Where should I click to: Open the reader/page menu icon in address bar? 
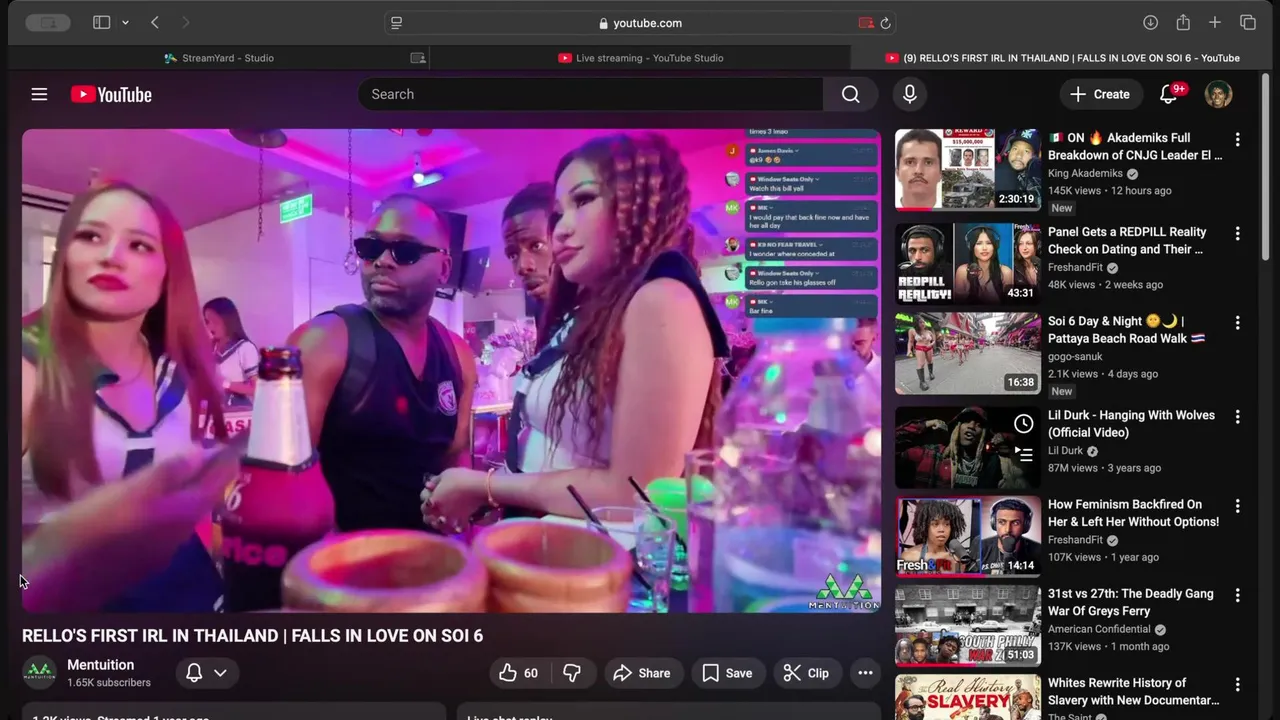pyautogui.click(x=397, y=23)
